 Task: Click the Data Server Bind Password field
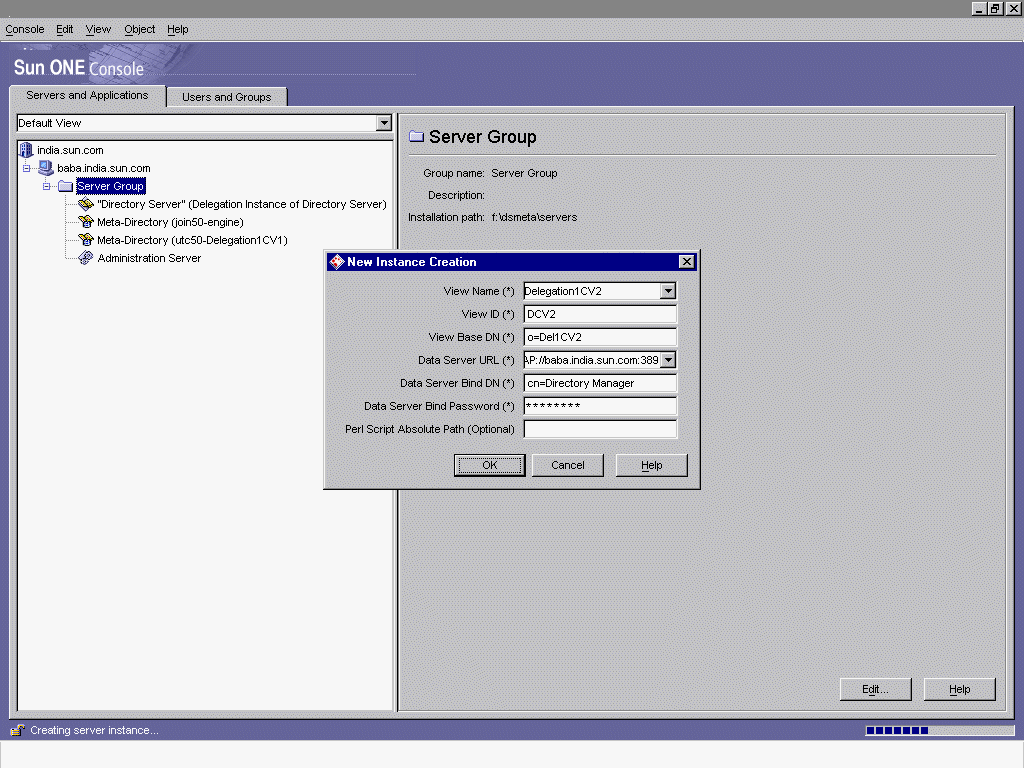coord(600,406)
